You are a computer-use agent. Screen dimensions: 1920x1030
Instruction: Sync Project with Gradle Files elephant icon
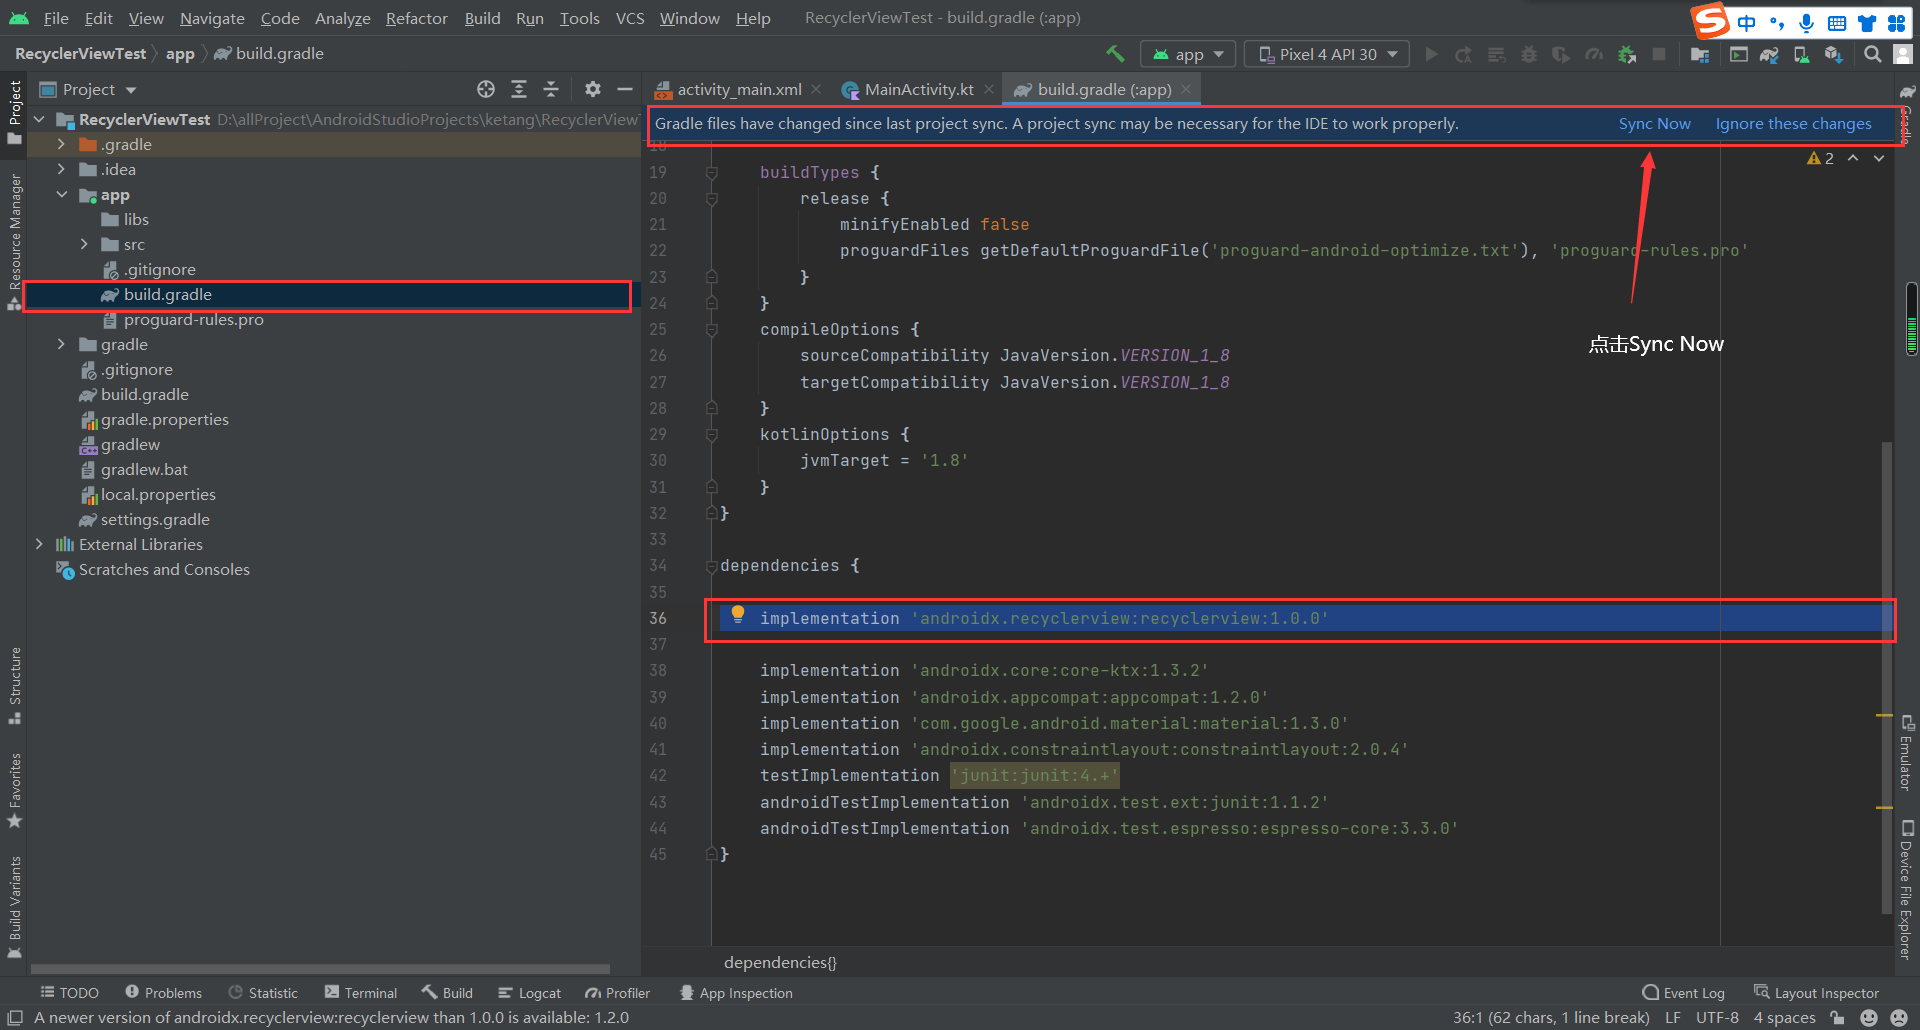1770,54
